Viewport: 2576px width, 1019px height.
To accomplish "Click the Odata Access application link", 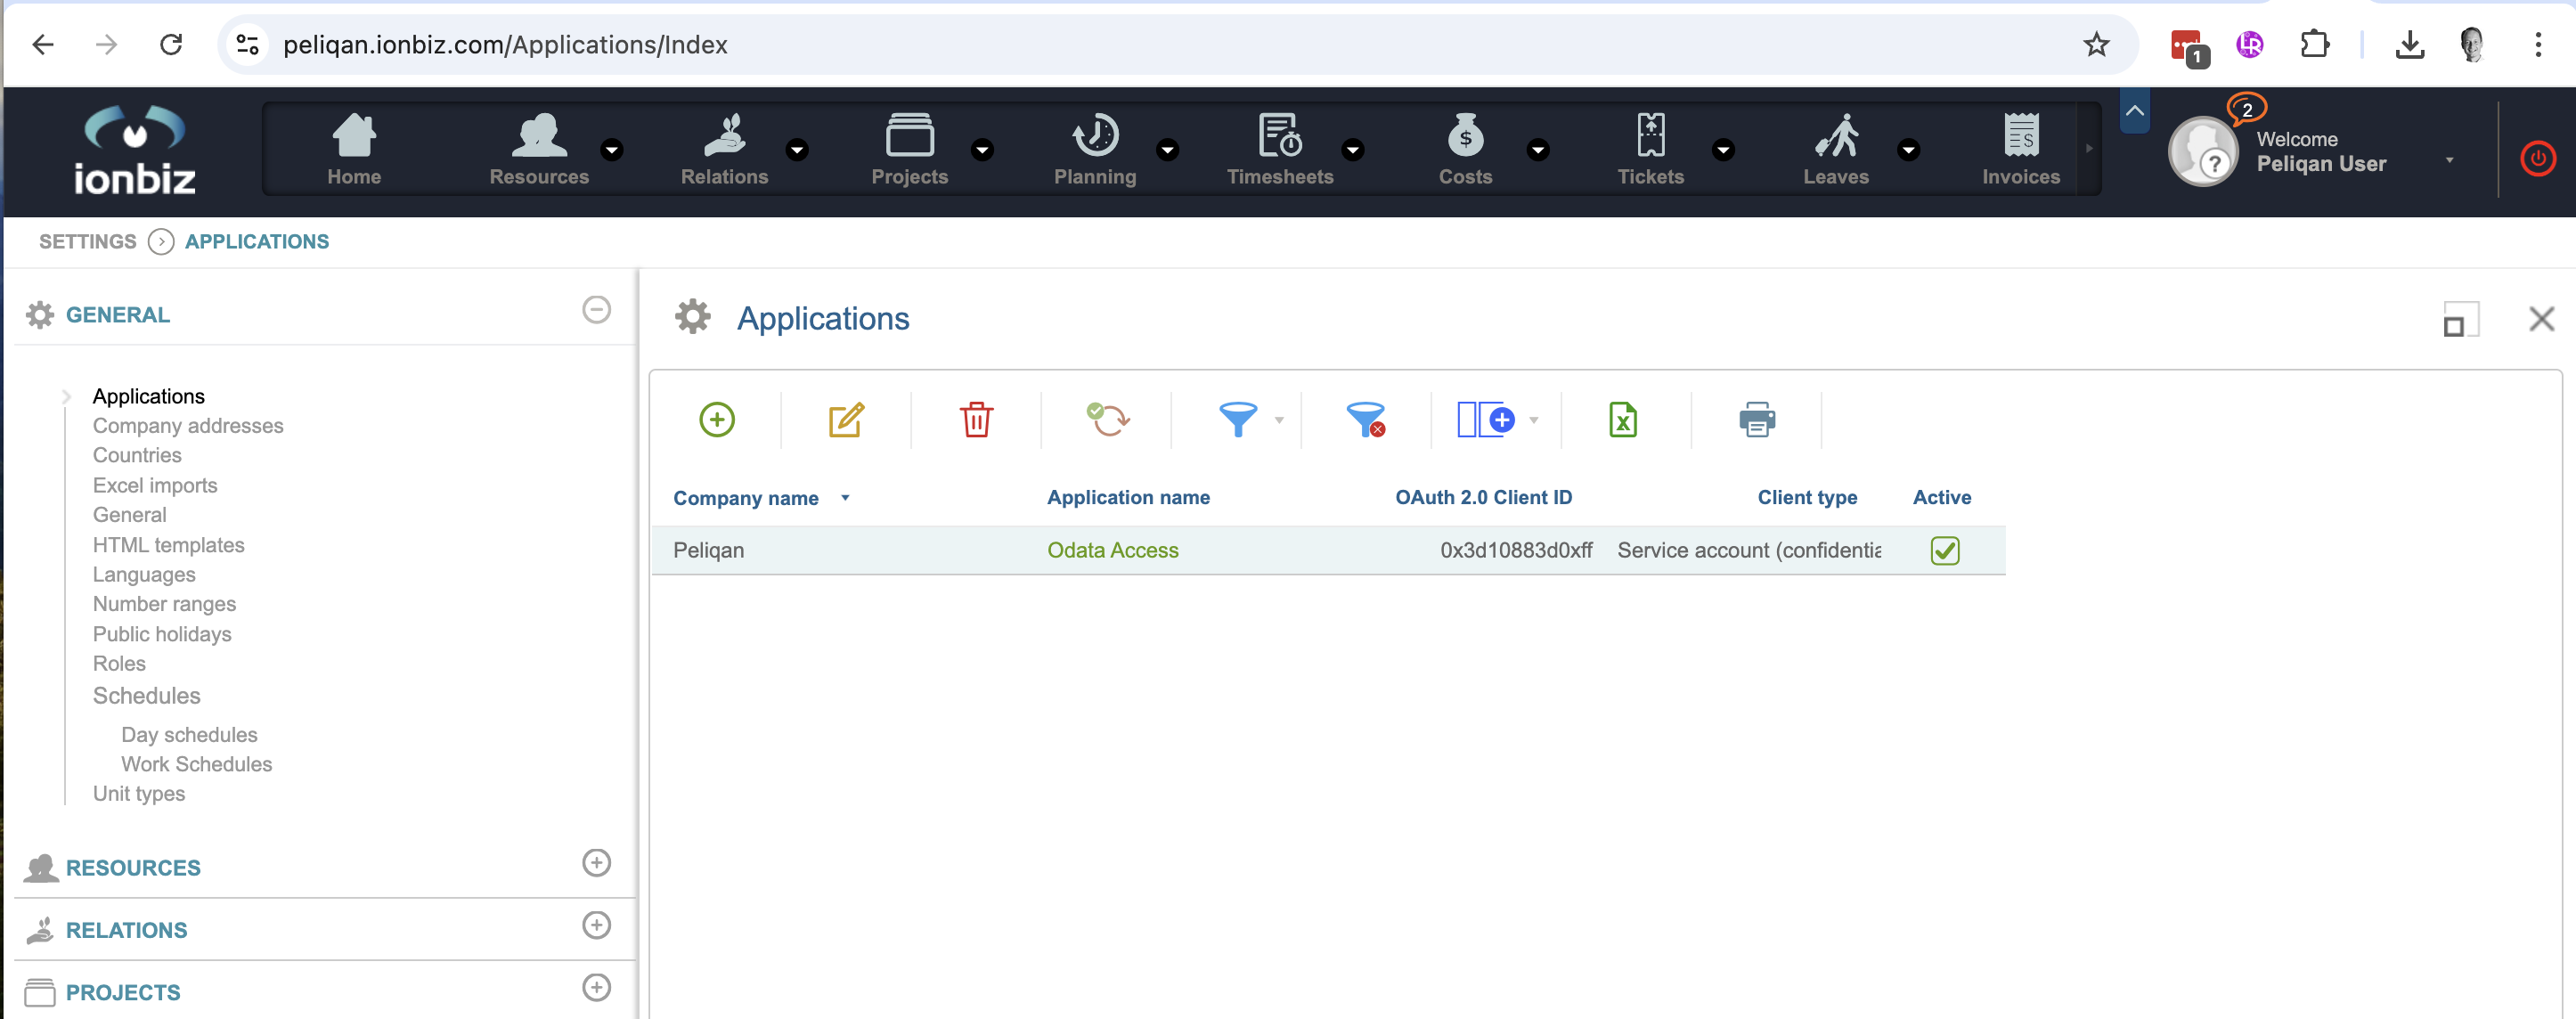I will click(x=1112, y=550).
